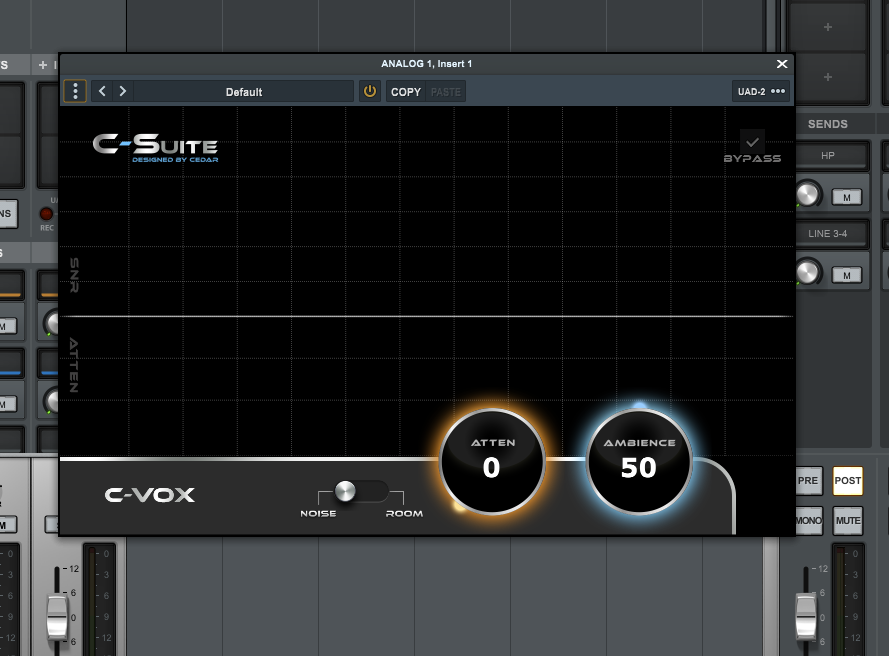This screenshot has height=656, width=889.
Task: Close the ANALOG 1 insert window
Action: tap(782, 64)
